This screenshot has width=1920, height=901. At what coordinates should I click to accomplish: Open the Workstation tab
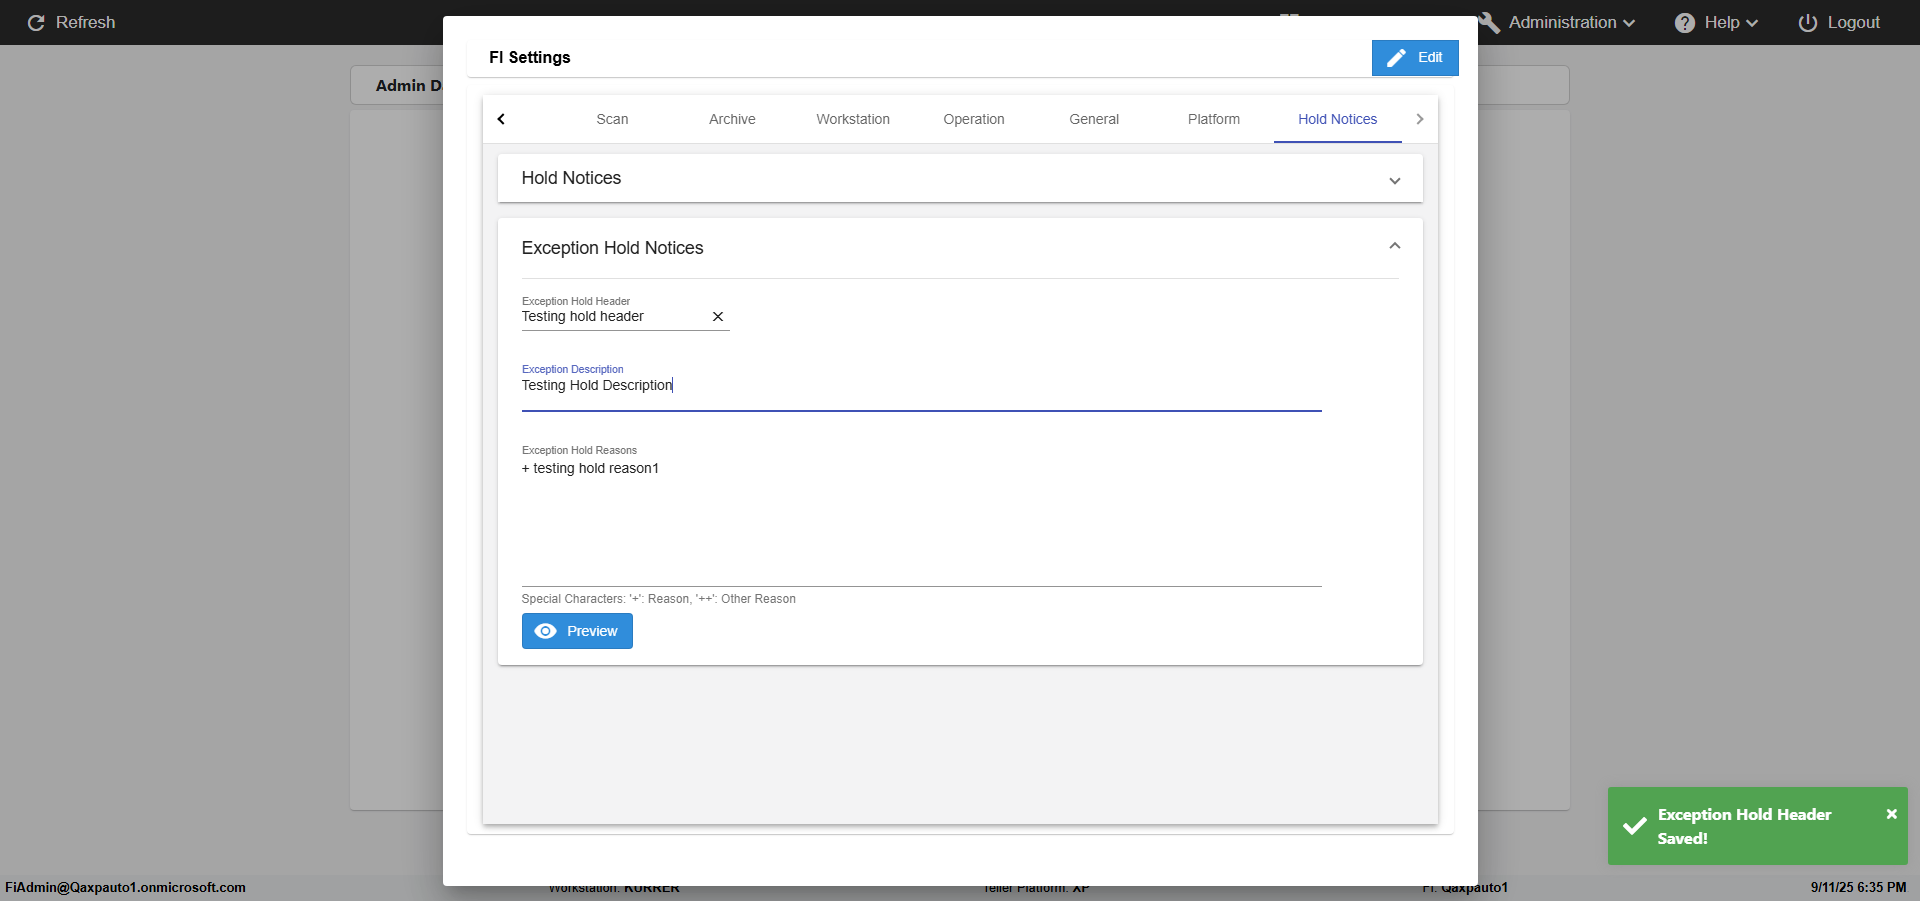pyautogui.click(x=852, y=119)
